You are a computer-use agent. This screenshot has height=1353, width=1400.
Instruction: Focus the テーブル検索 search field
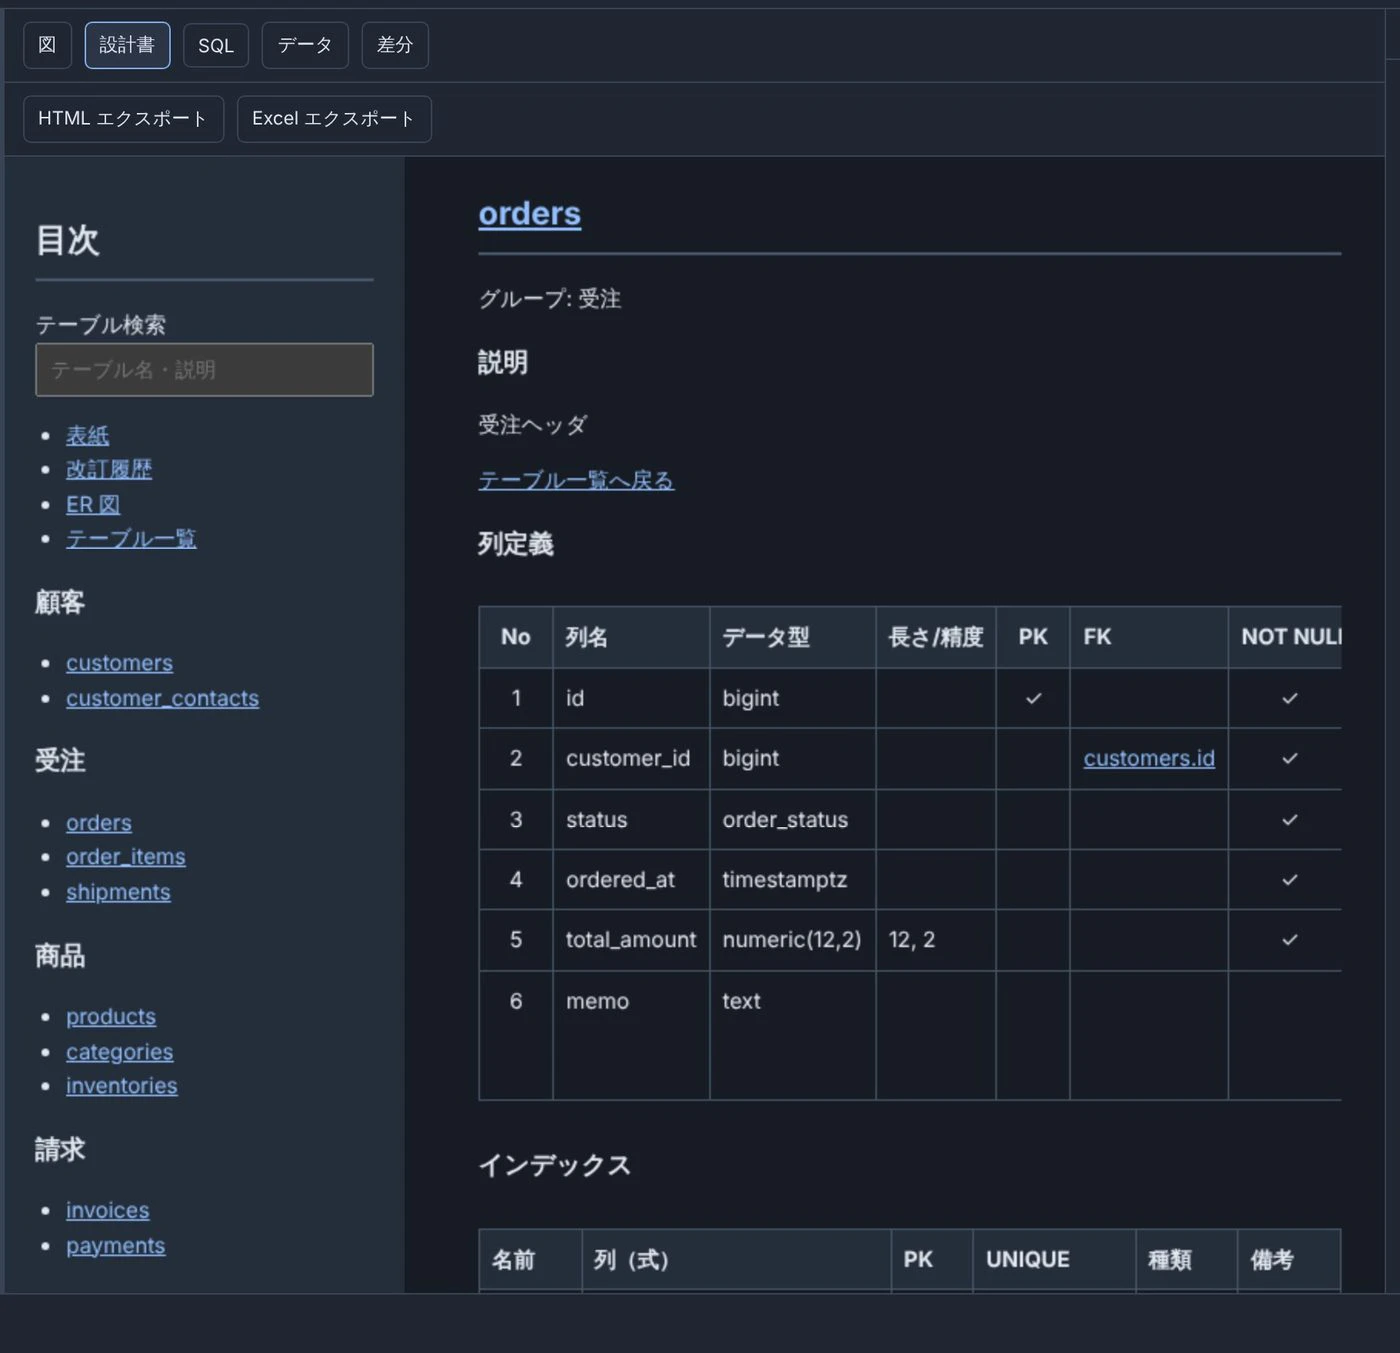point(204,370)
